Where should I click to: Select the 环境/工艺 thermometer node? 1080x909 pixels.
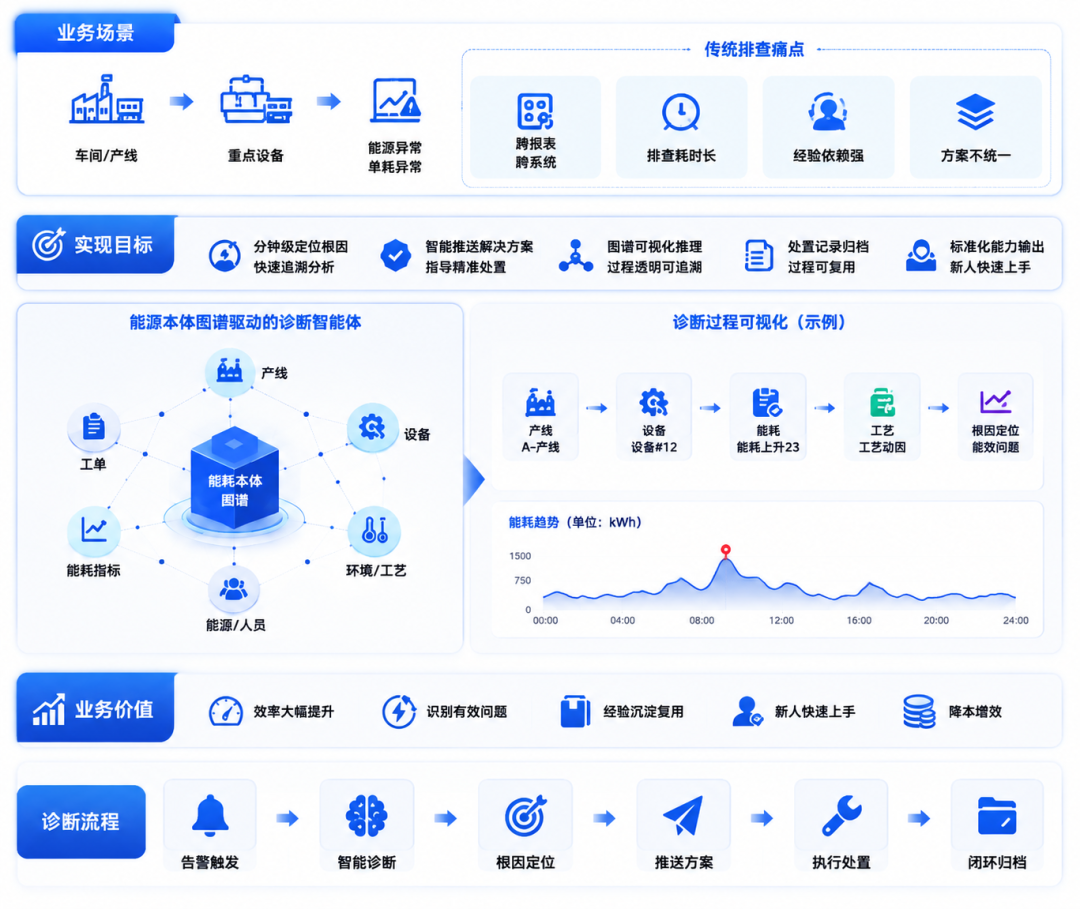(375, 530)
